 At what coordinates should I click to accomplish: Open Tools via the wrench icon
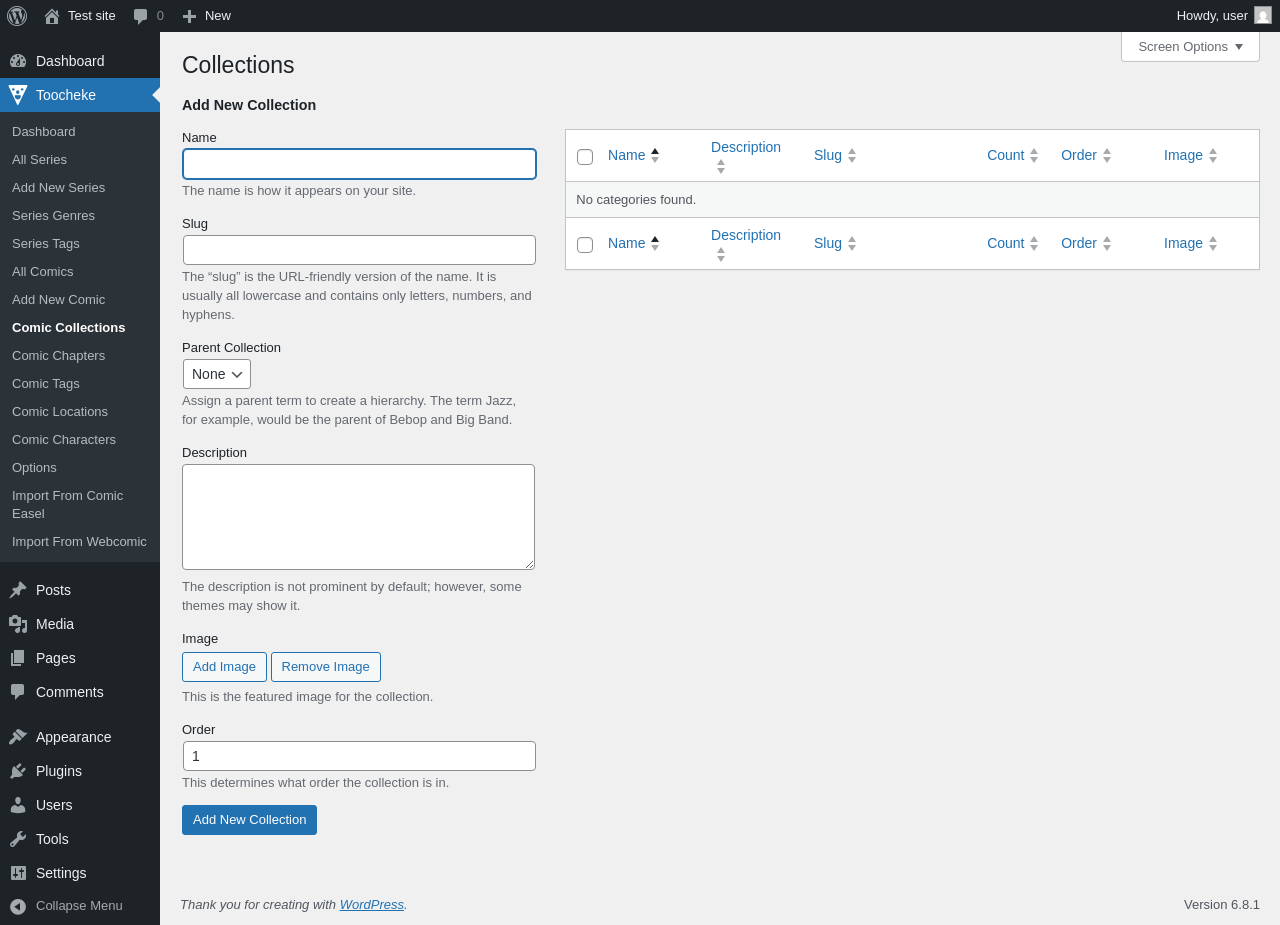coord(18,839)
